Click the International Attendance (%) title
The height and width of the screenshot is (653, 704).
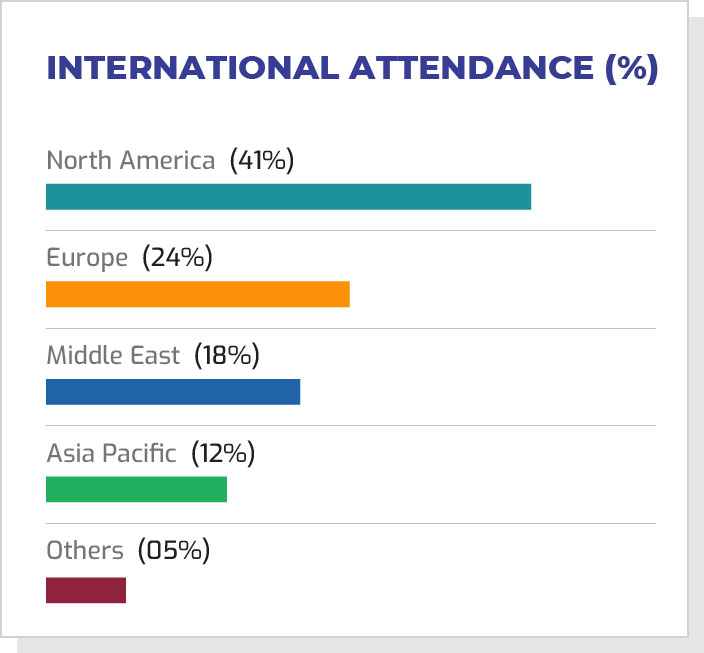352,69
